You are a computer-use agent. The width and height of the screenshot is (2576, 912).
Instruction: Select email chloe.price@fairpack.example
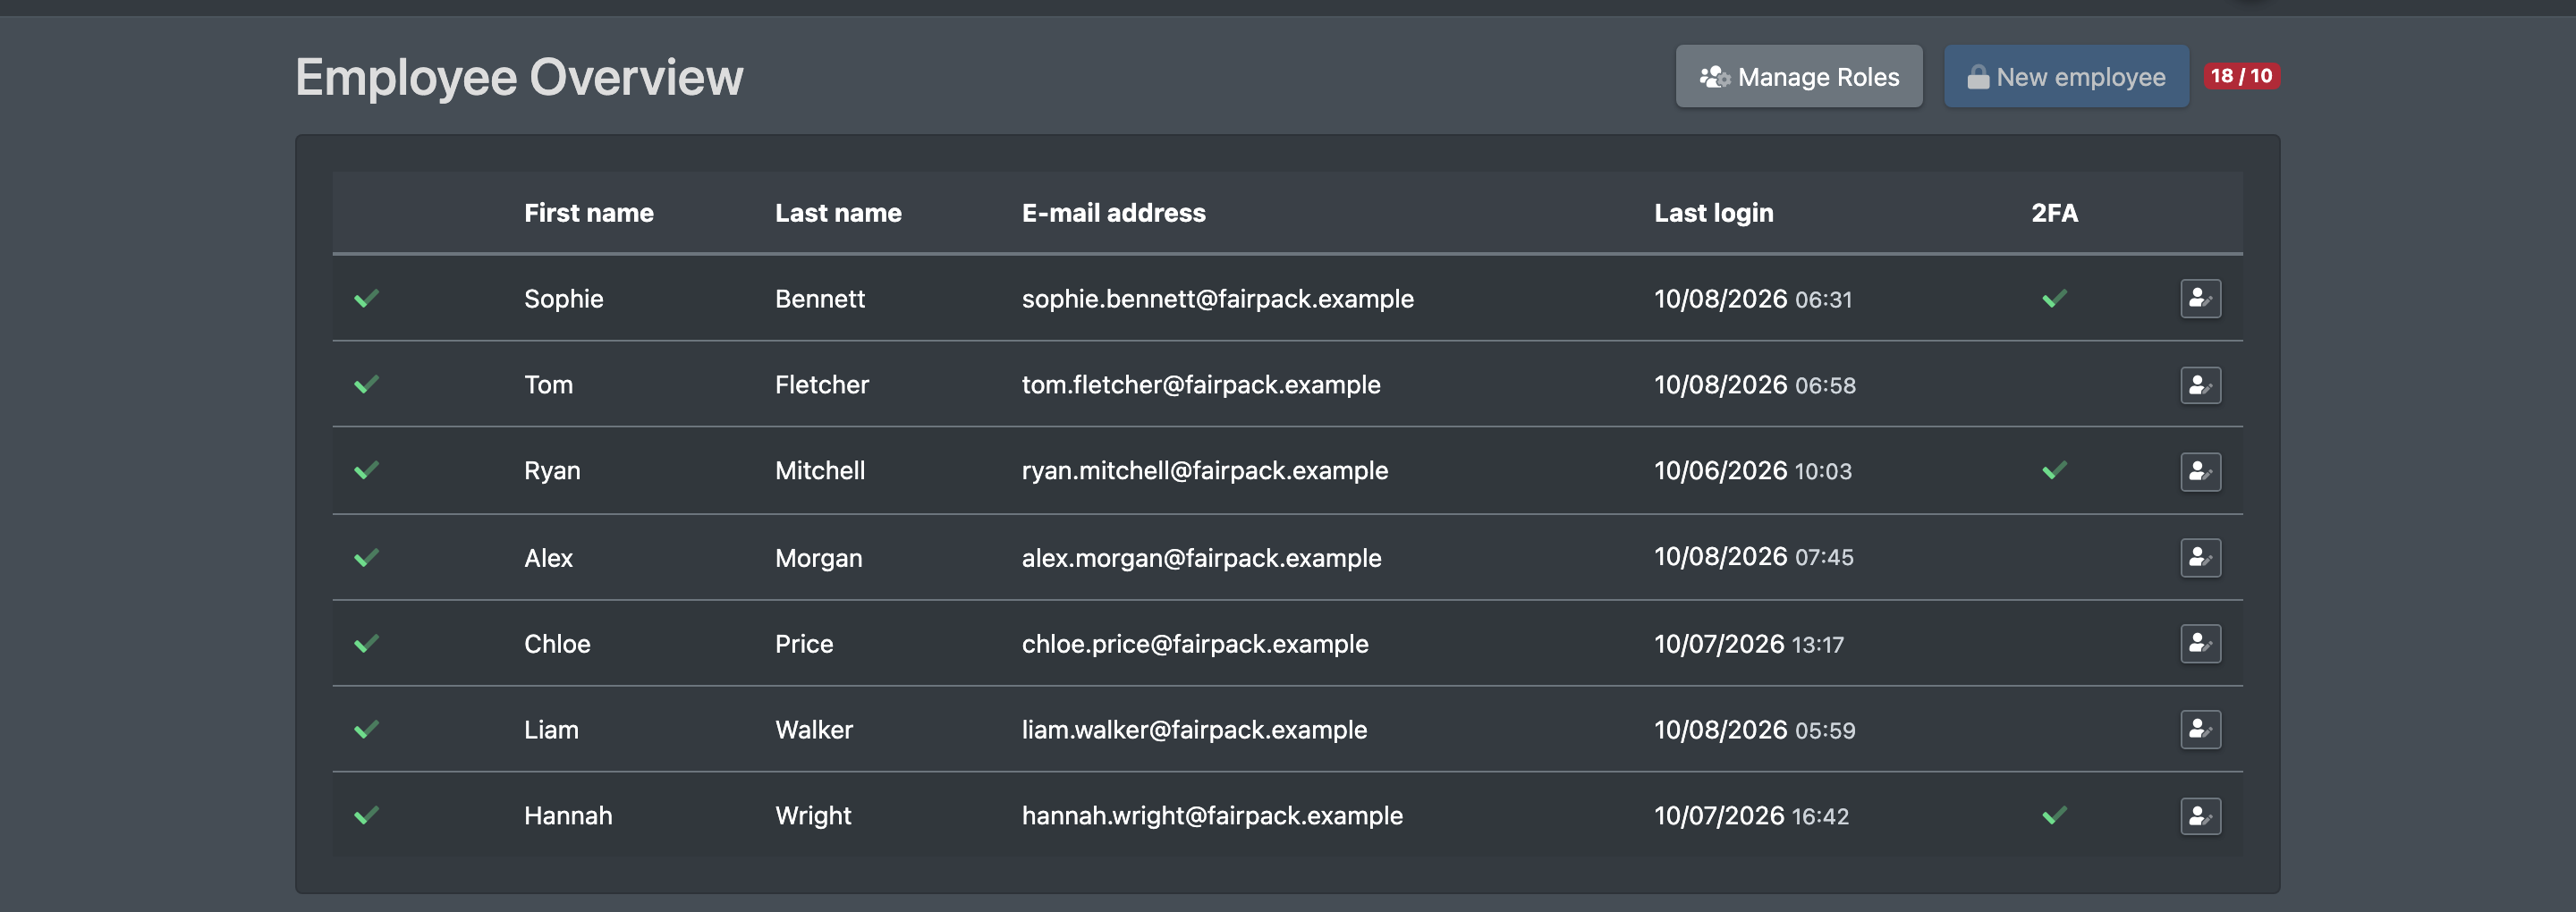pyautogui.click(x=1194, y=644)
